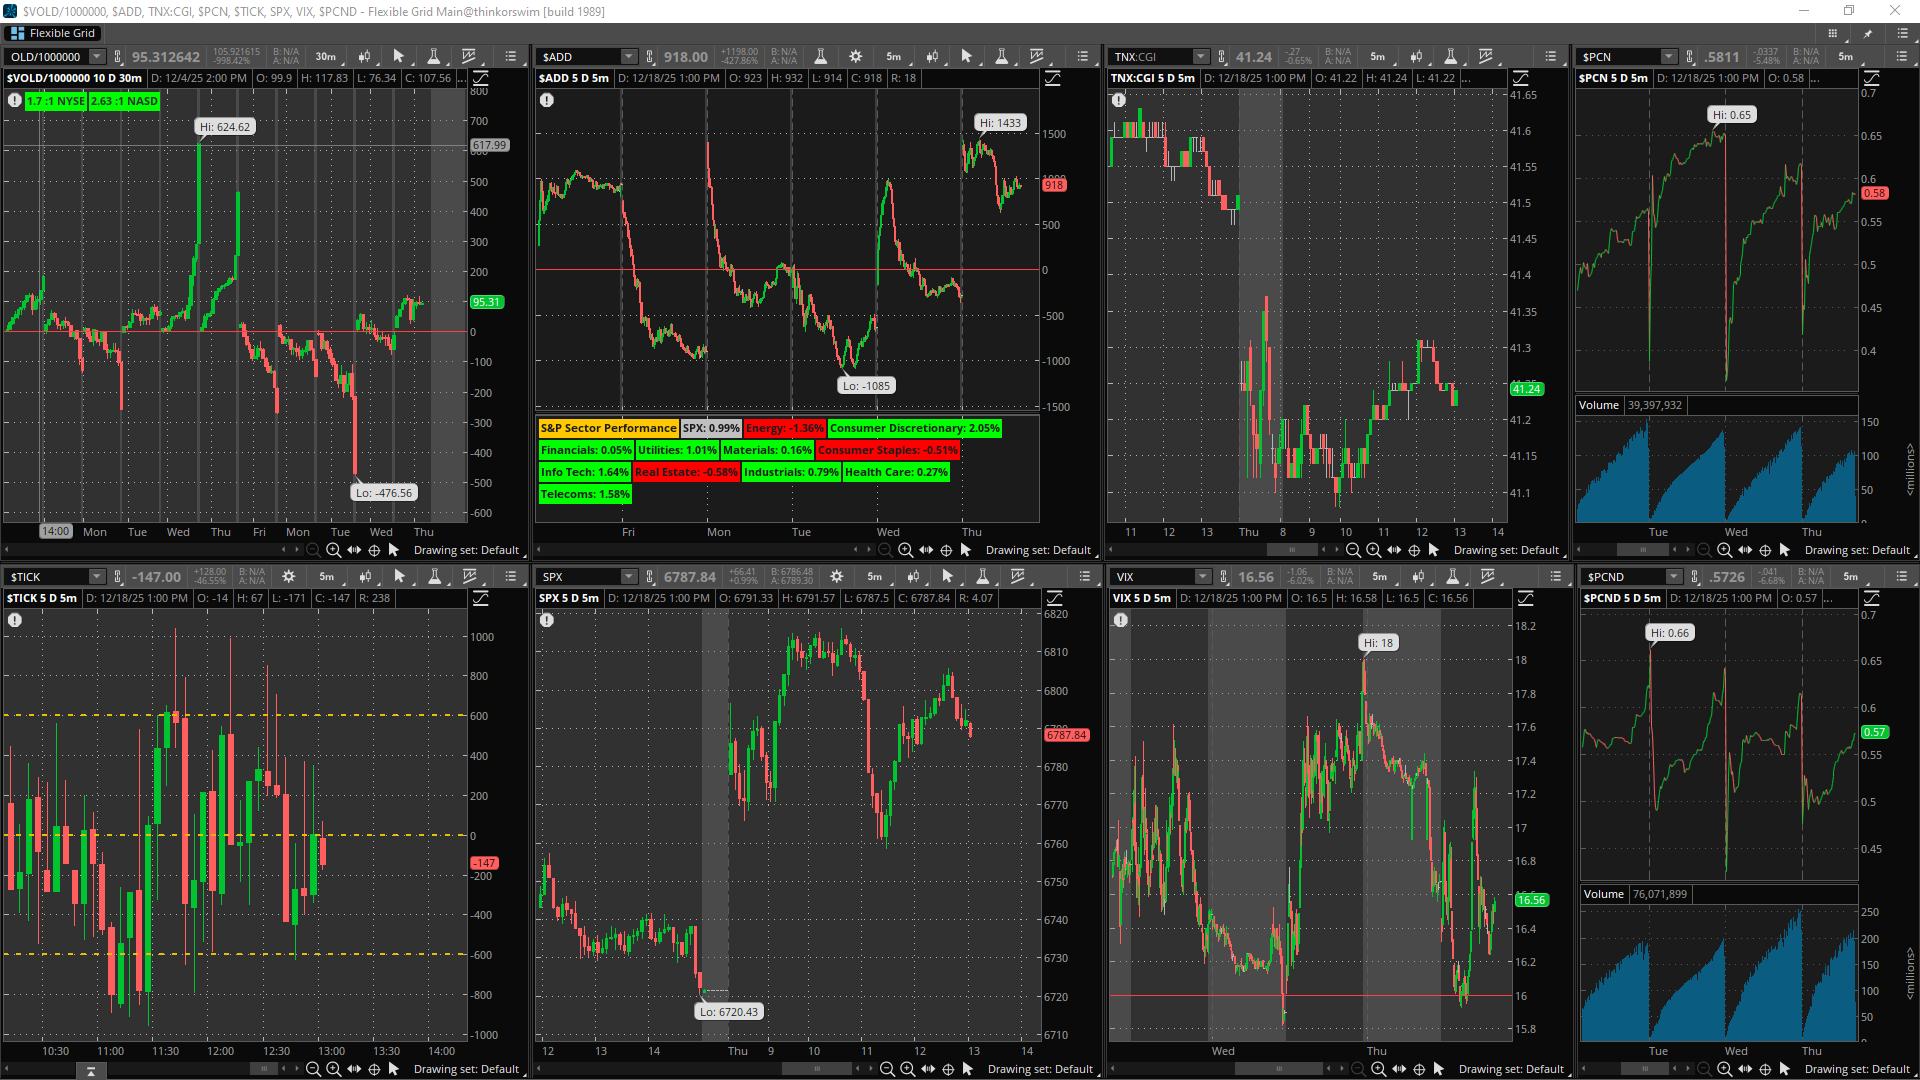The width and height of the screenshot is (1920, 1080).
Task: Open Patterns icon on VIX chart toolbar
Action: (x=1487, y=577)
